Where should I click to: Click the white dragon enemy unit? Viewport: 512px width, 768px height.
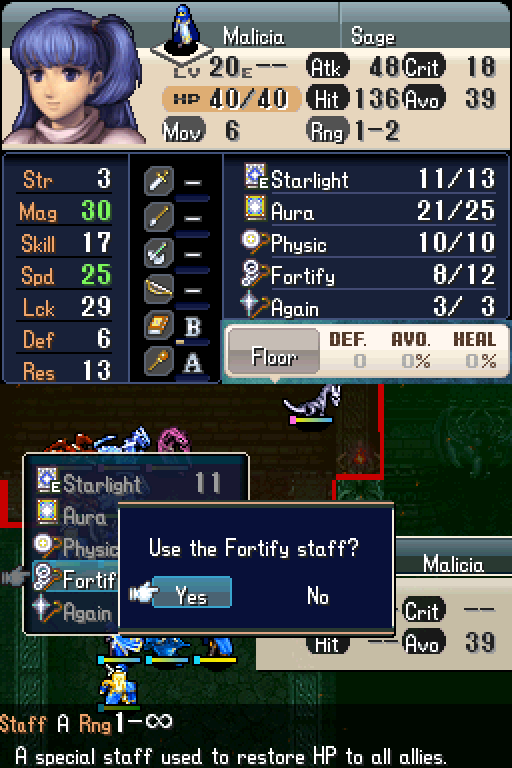(x=313, y=403)
